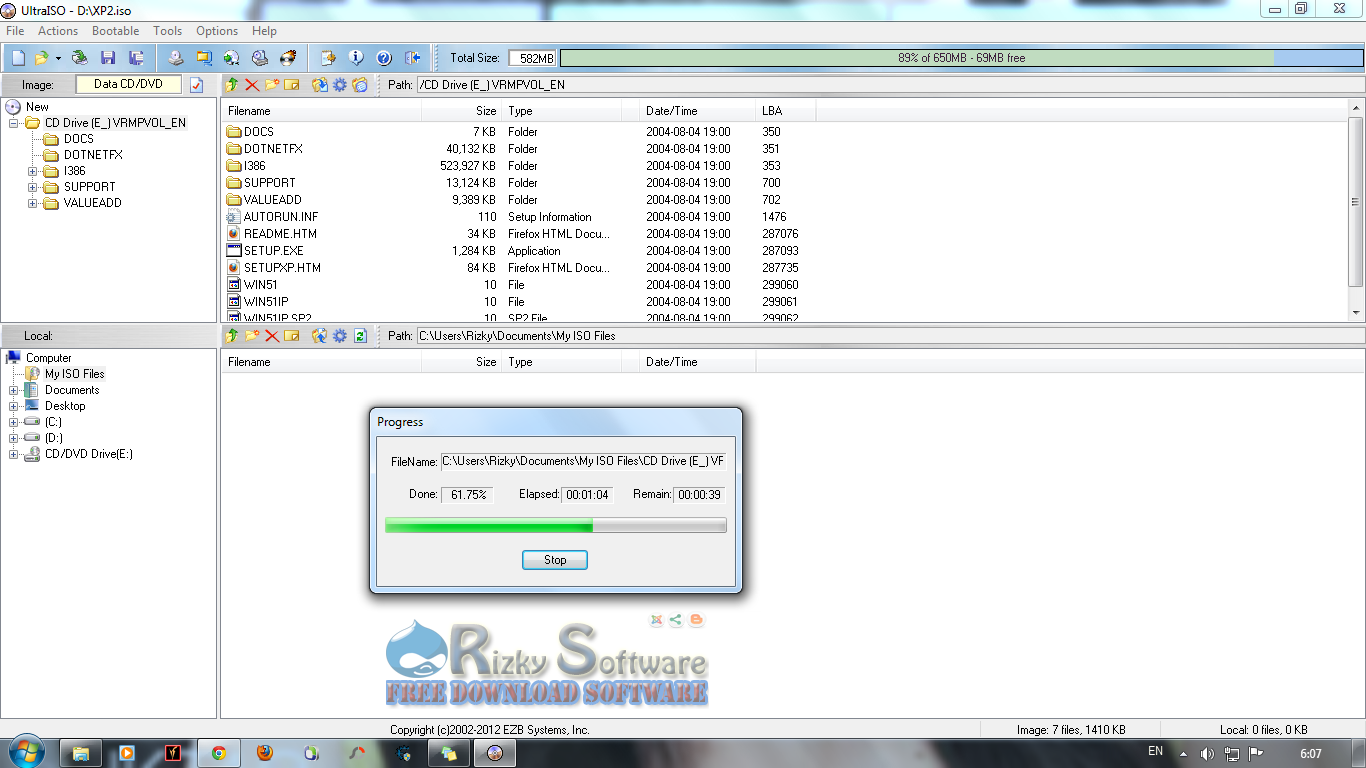This screenshot has width=1366, height=768.
Task: Select the AUTORUN.INF file row
Action: (x=520, y=217)
